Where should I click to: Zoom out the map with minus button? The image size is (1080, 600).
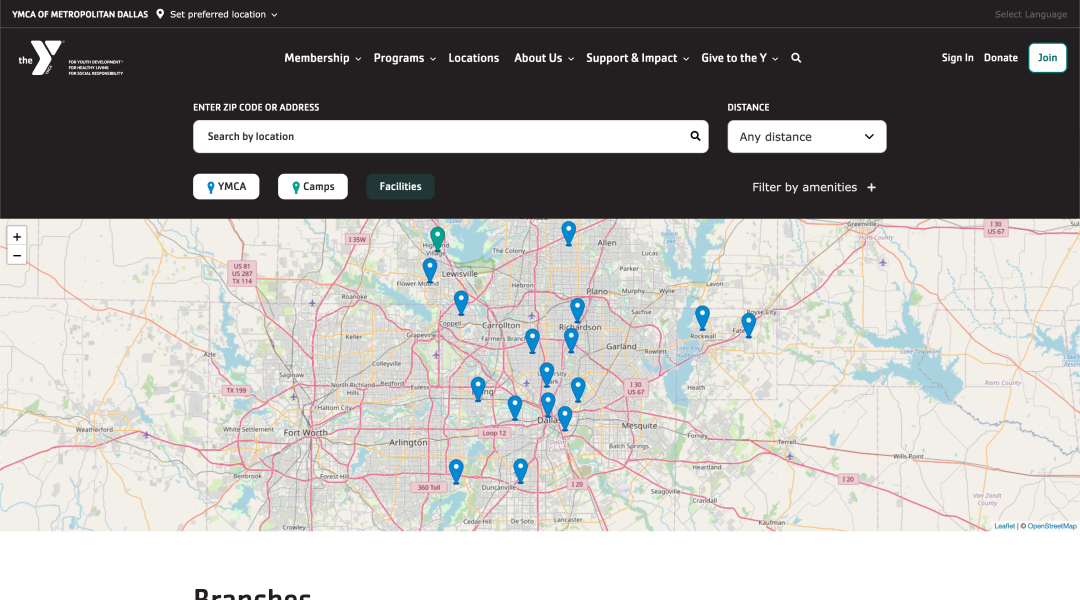point(17,256)
